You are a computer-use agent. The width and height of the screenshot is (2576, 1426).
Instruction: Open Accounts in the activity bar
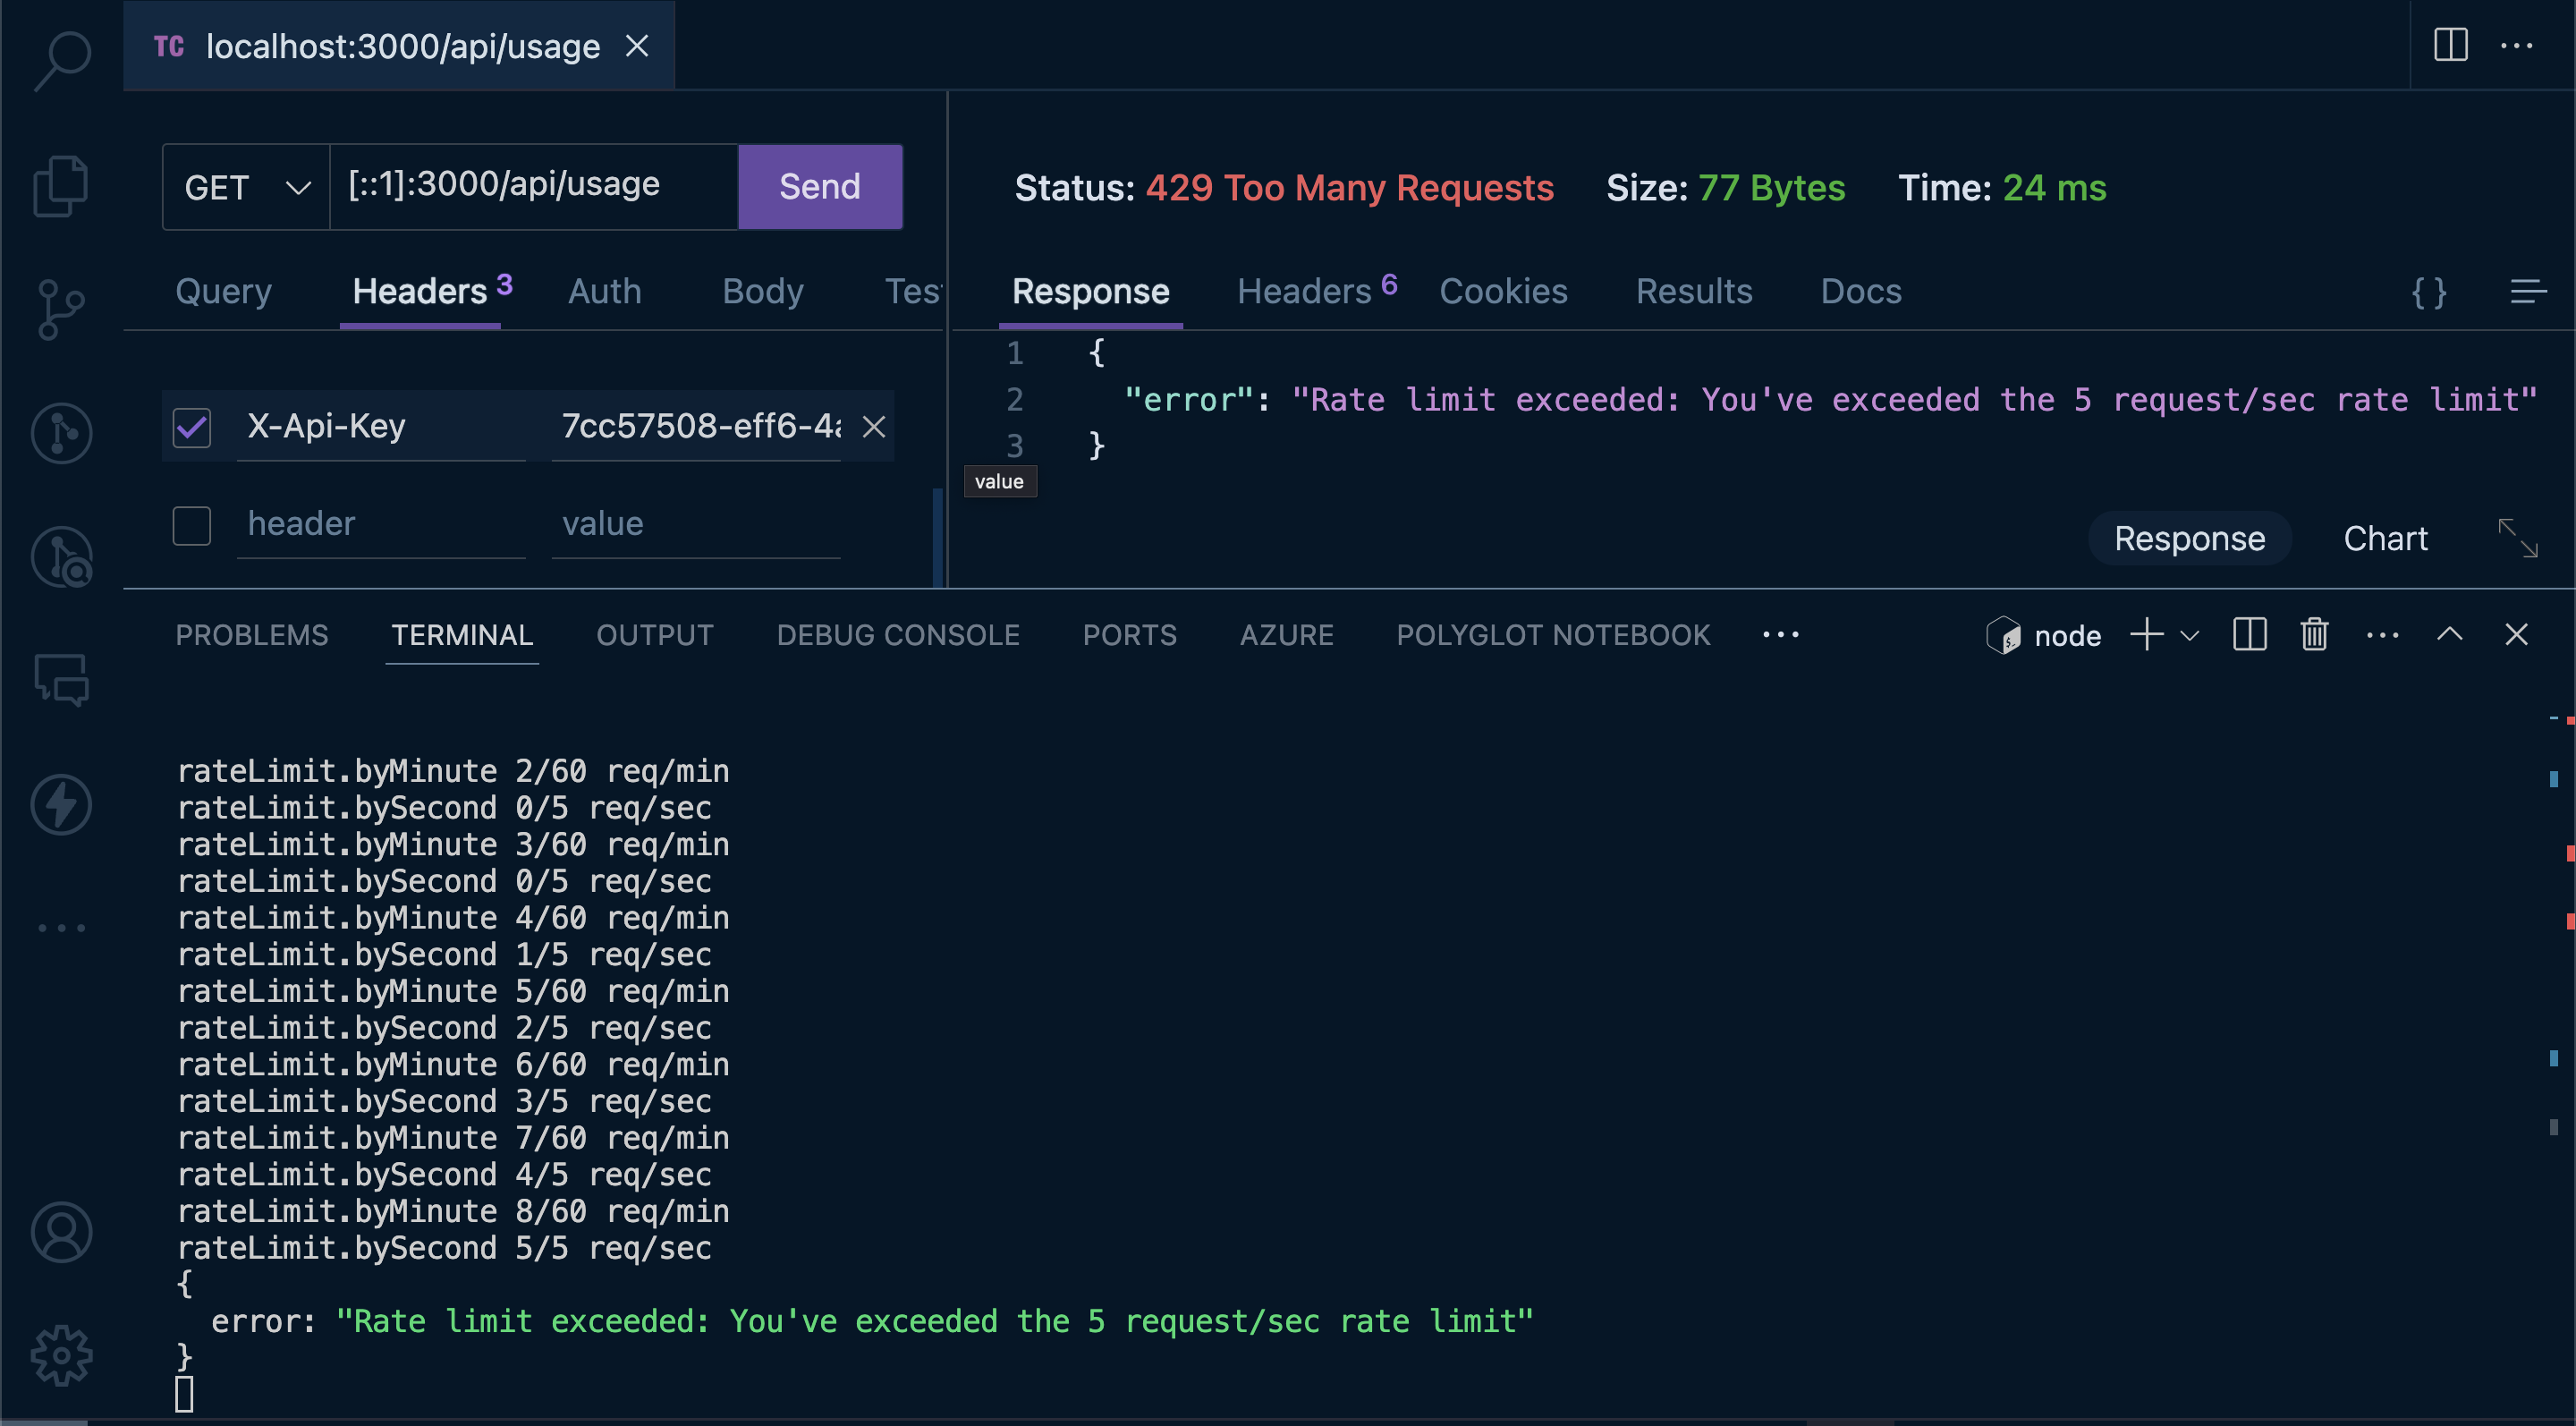pyautogui.click(x=60, y=1232)
